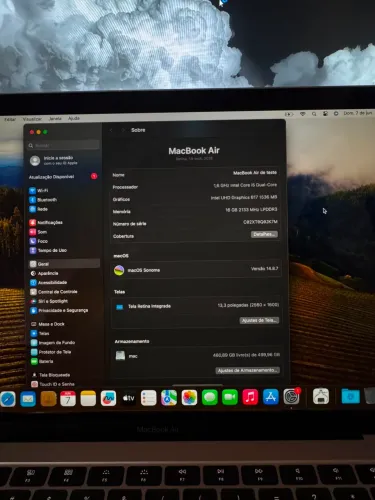Open the Editar menu
Image resolution: width=375 pixels, height=500 pixels.
tap(10, 119)
